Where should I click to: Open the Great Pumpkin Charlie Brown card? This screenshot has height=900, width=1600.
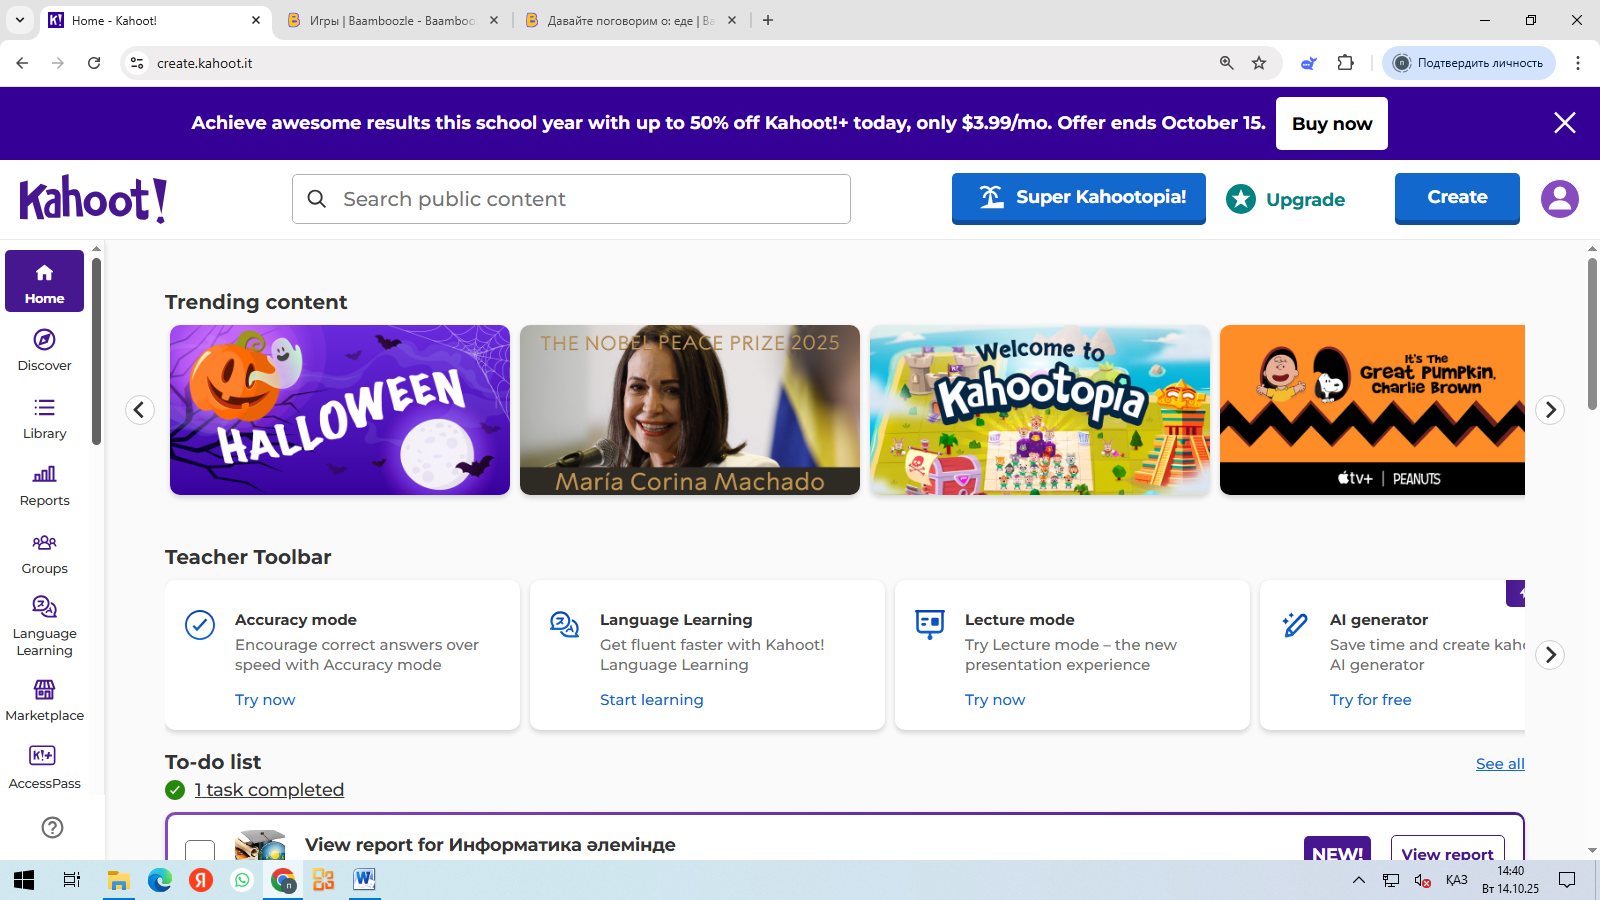point(1372,410)
